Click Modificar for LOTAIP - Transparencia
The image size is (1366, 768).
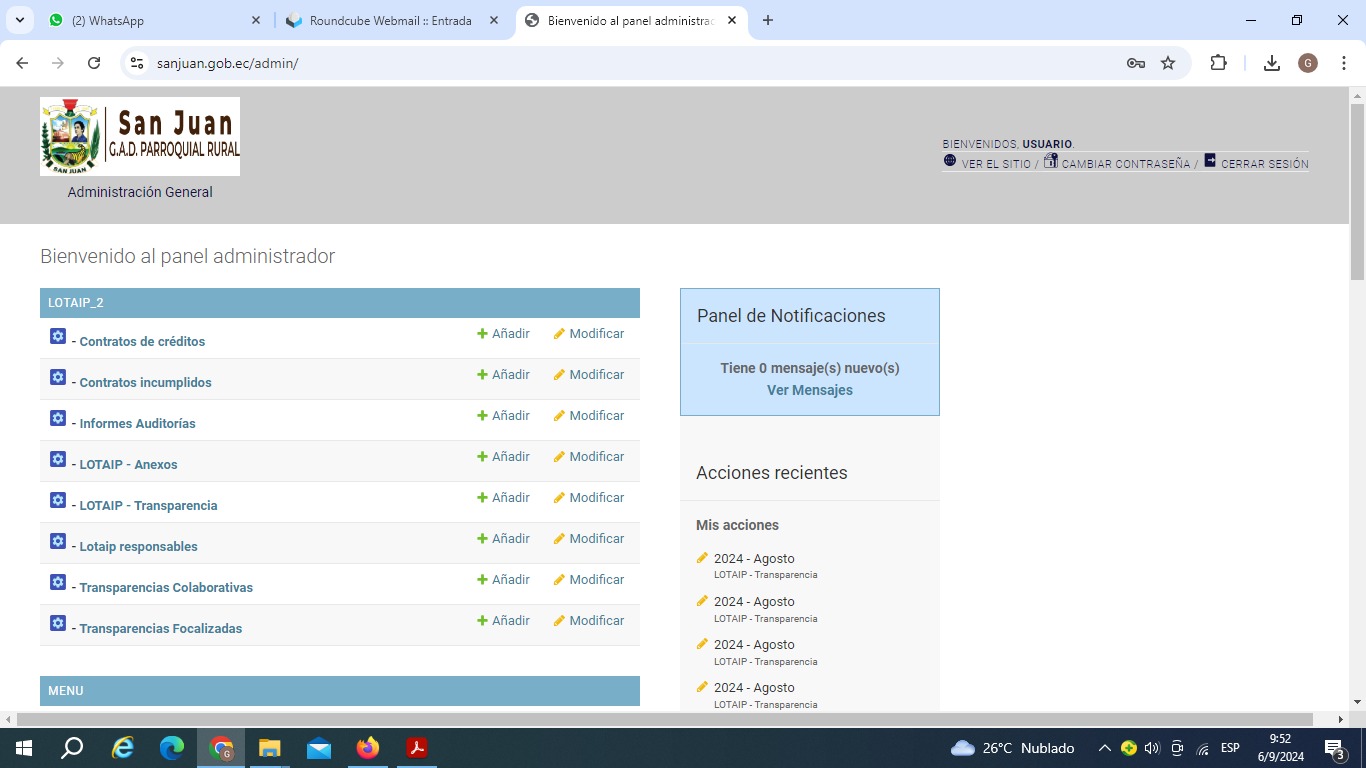(589, 498)
